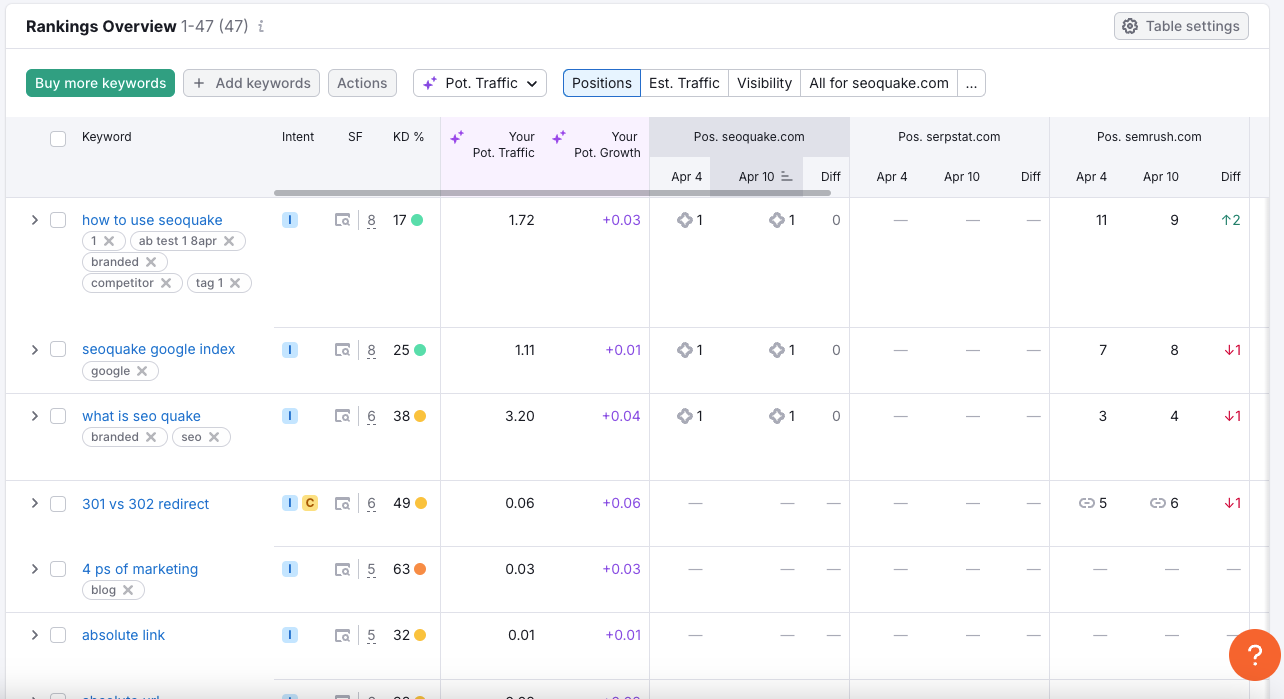Switch to the Est. Traffic tab
Screen dimensions: 1284x699
pos(684,83)
